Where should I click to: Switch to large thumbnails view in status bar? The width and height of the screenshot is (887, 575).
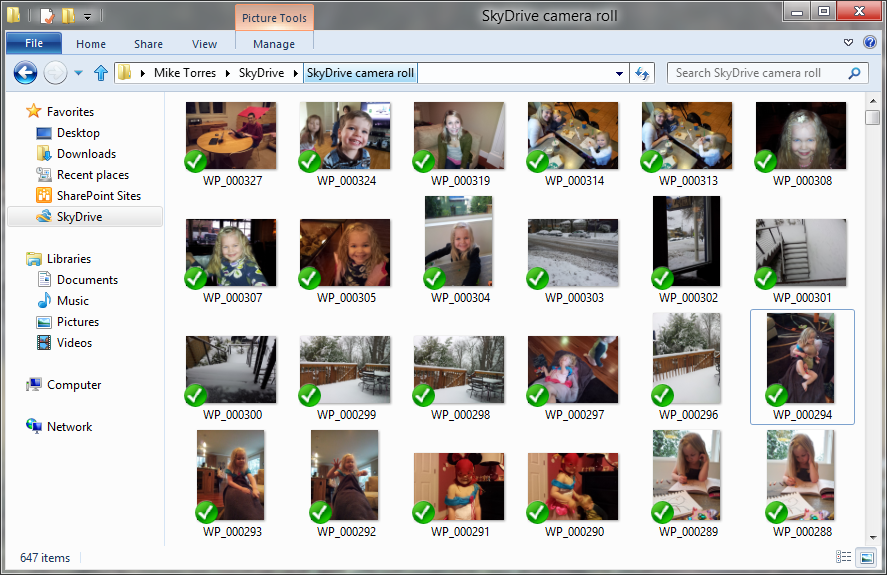(867, 557)
